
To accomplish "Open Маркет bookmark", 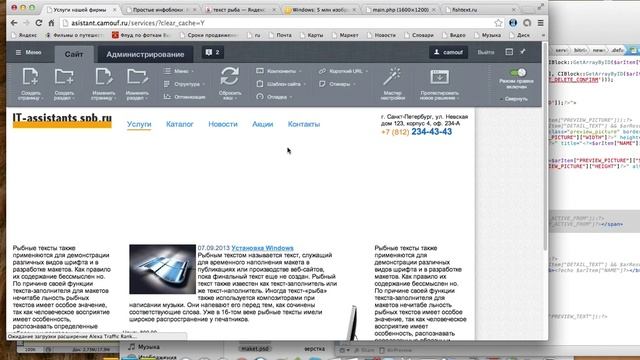I will tap(345, 35).
